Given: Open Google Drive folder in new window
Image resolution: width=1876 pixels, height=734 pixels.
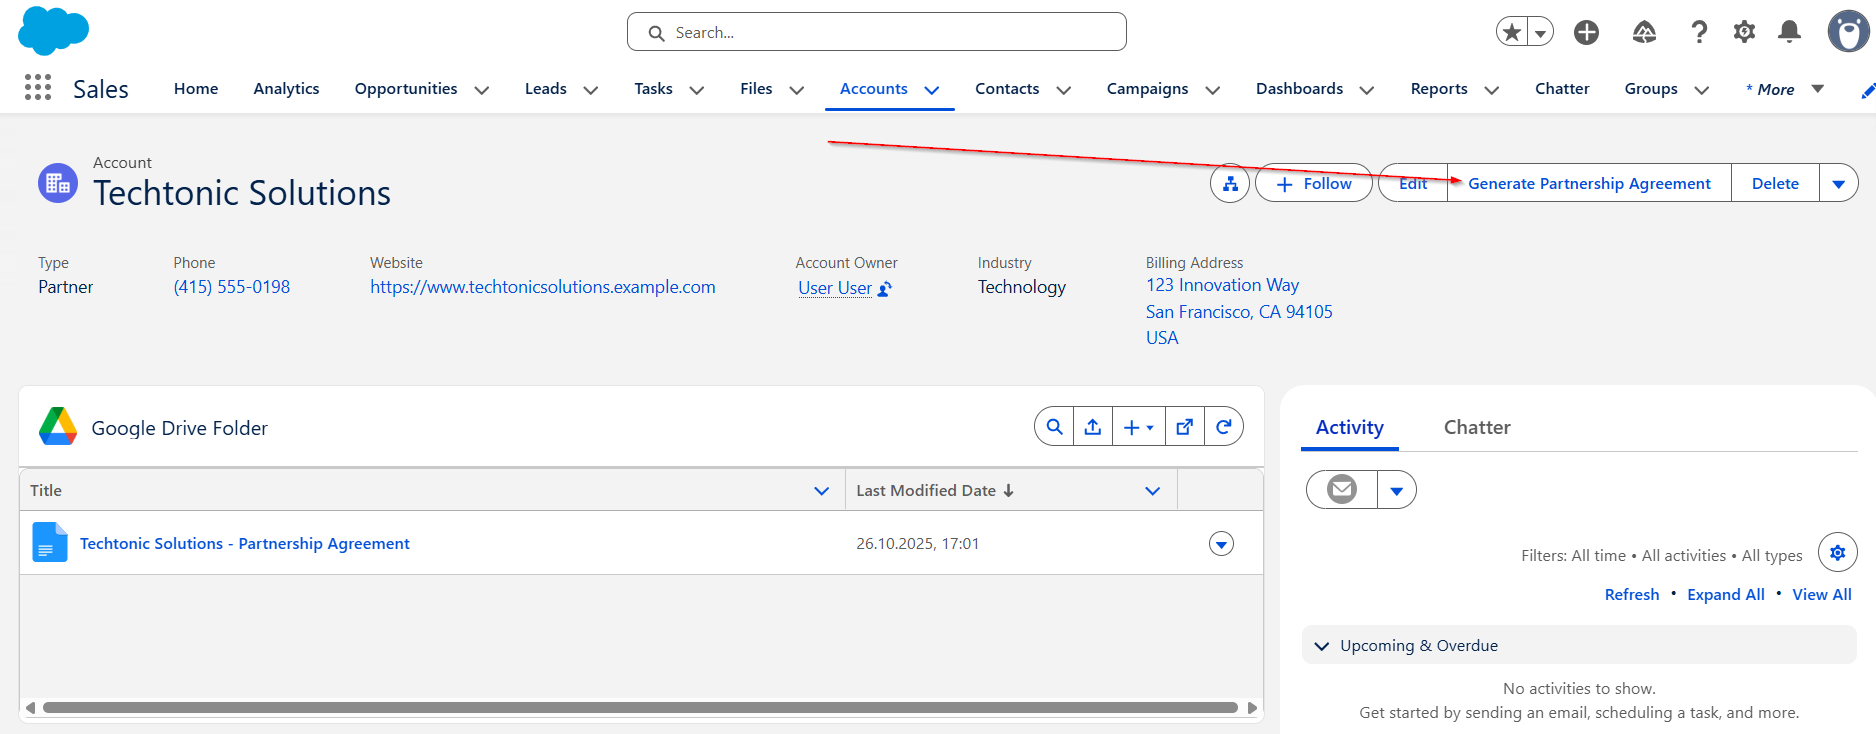Looking at the screenshot, I should pyautogui.click(x=1185, y=427).
